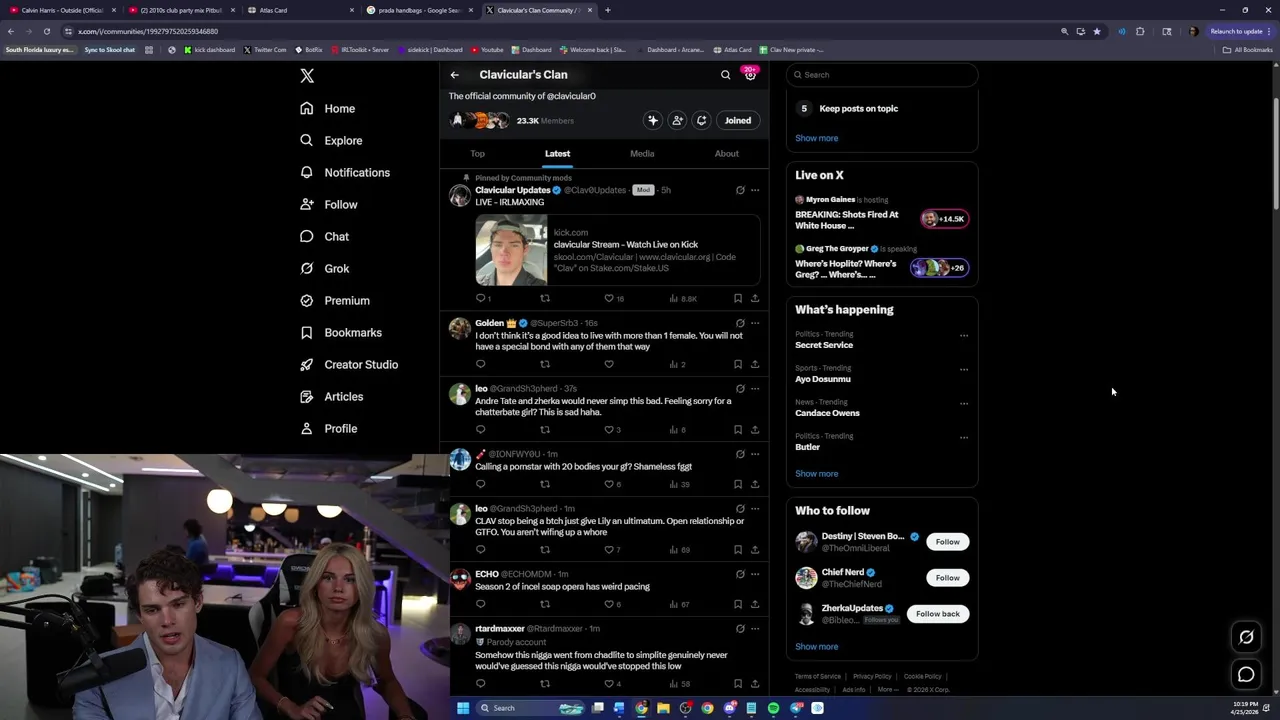Screen dimensions: 1280x720
Task: Click Show more under Who to follow
Action: point(816,647)
